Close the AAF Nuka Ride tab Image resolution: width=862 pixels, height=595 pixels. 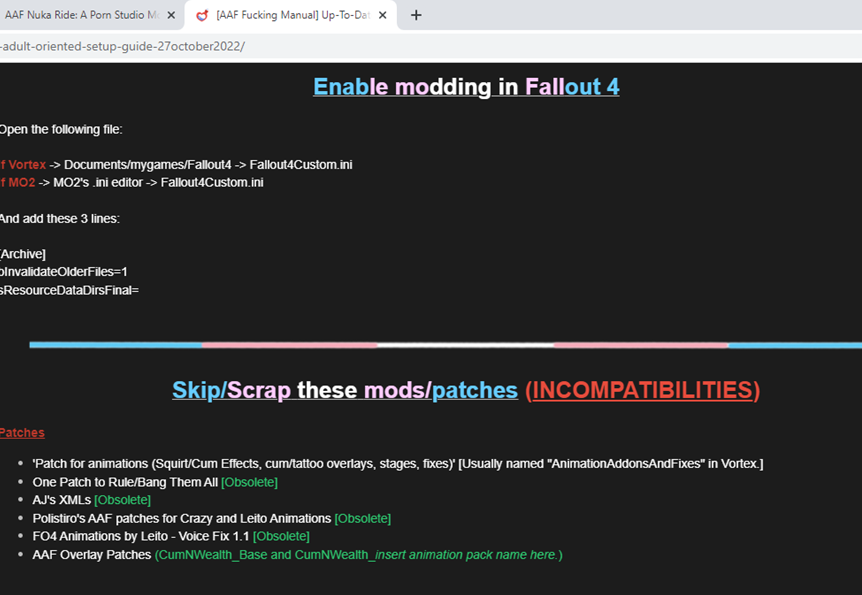(169, 16)
